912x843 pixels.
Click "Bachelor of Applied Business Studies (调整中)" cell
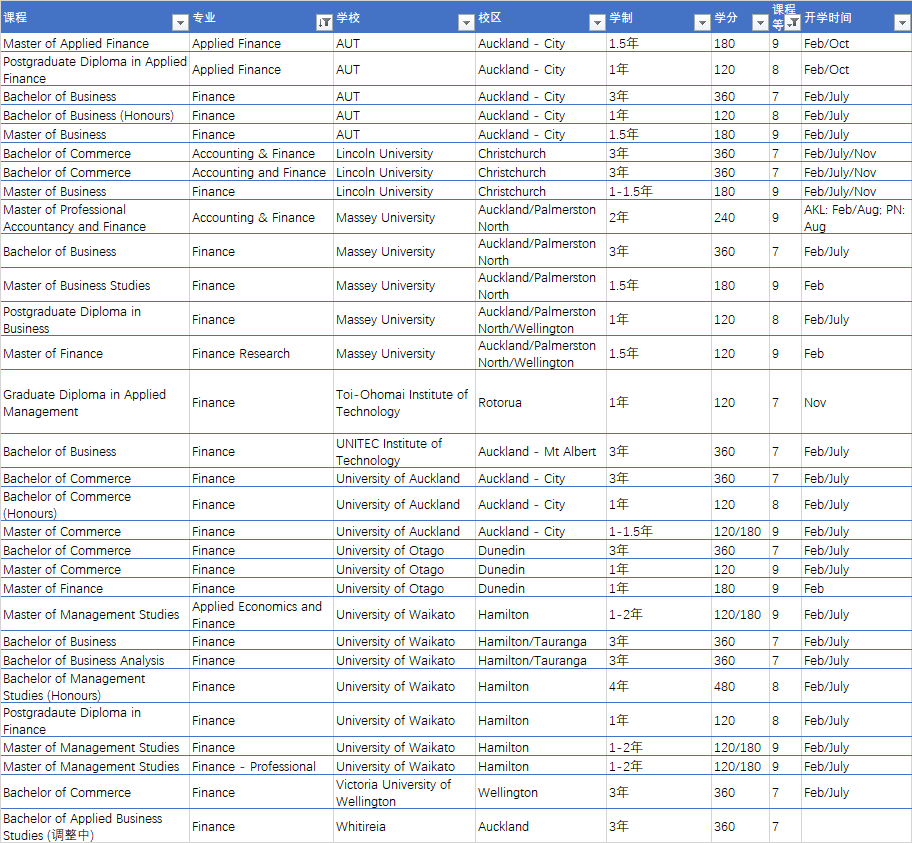95,826
